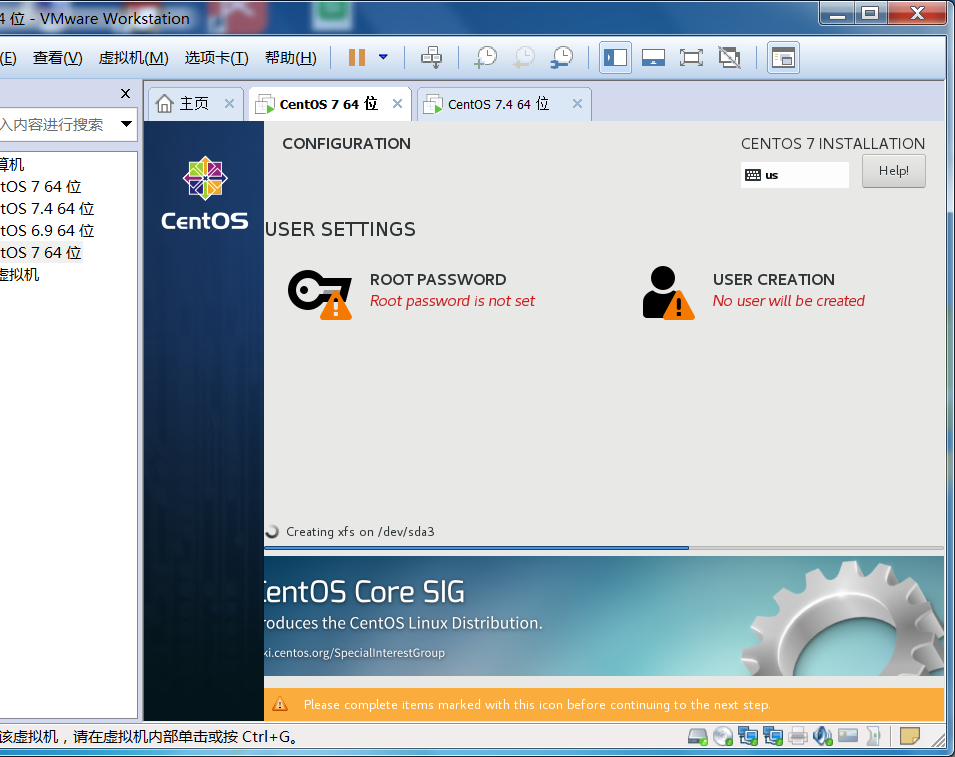955x757 pixels.
Task: Click the sound card status icon
Action: pos(822,737)
